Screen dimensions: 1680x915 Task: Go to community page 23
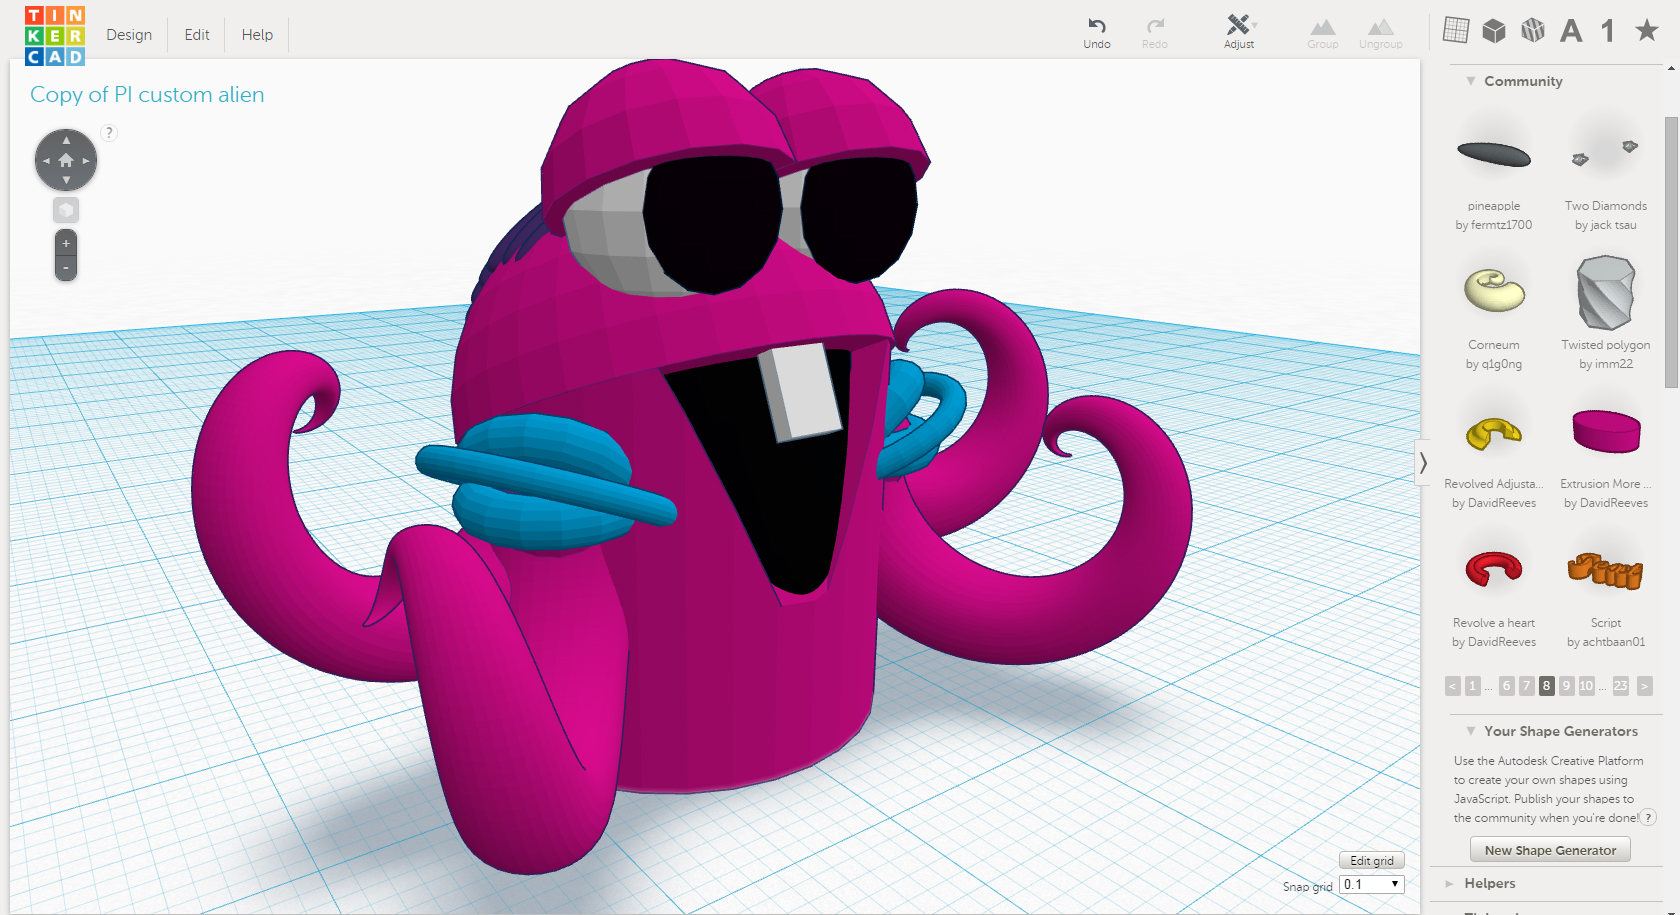(x=1620, y=686)
